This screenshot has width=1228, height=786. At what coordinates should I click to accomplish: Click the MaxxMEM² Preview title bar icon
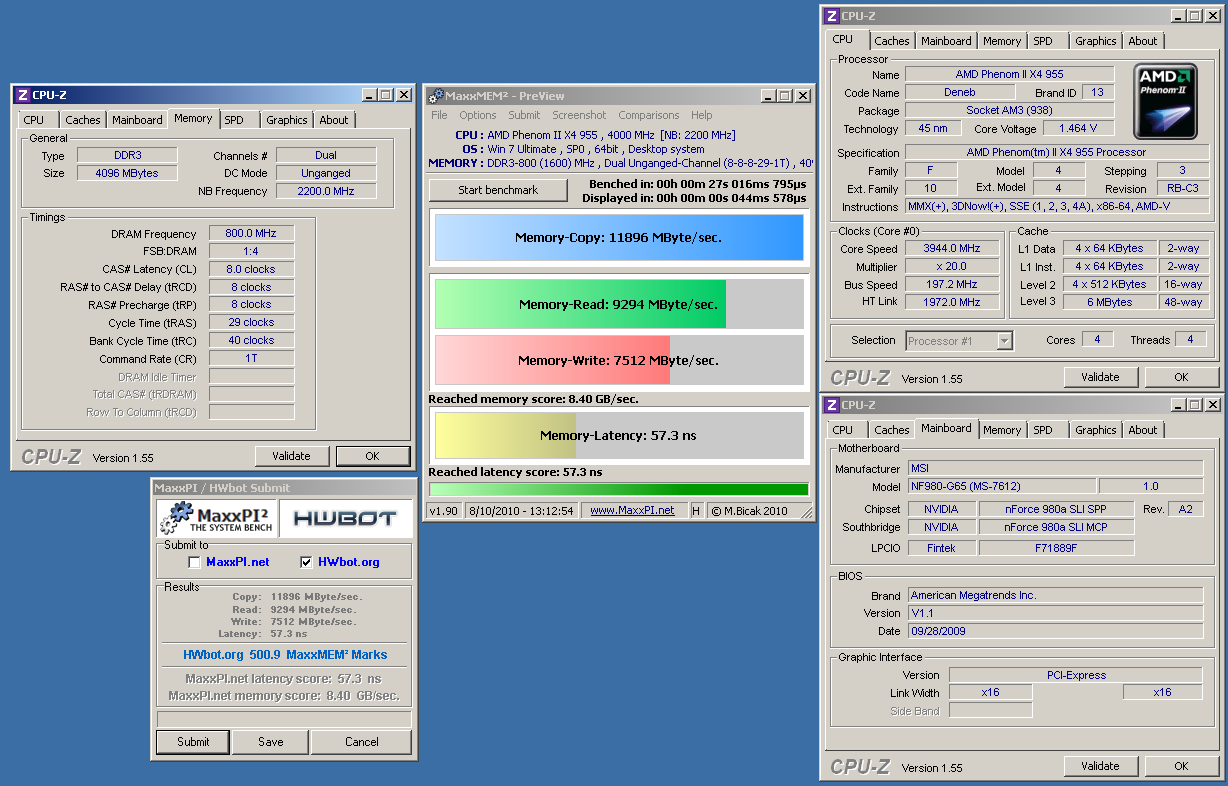click(435, 96)
